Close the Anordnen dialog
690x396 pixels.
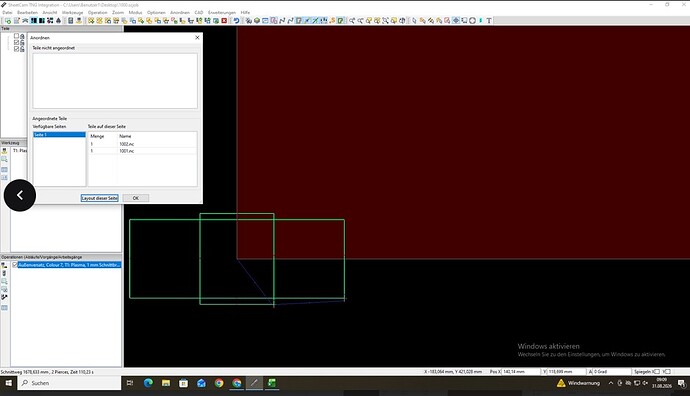coord(197,37)
